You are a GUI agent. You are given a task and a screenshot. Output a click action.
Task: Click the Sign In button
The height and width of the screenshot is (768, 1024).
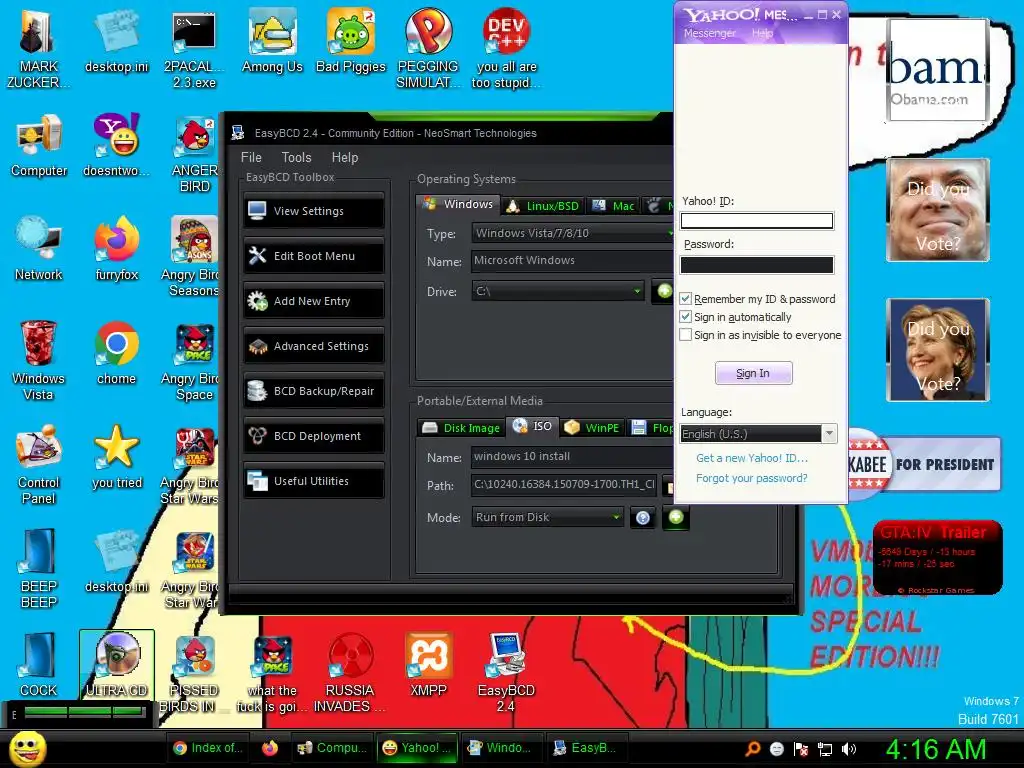(754, 373)
